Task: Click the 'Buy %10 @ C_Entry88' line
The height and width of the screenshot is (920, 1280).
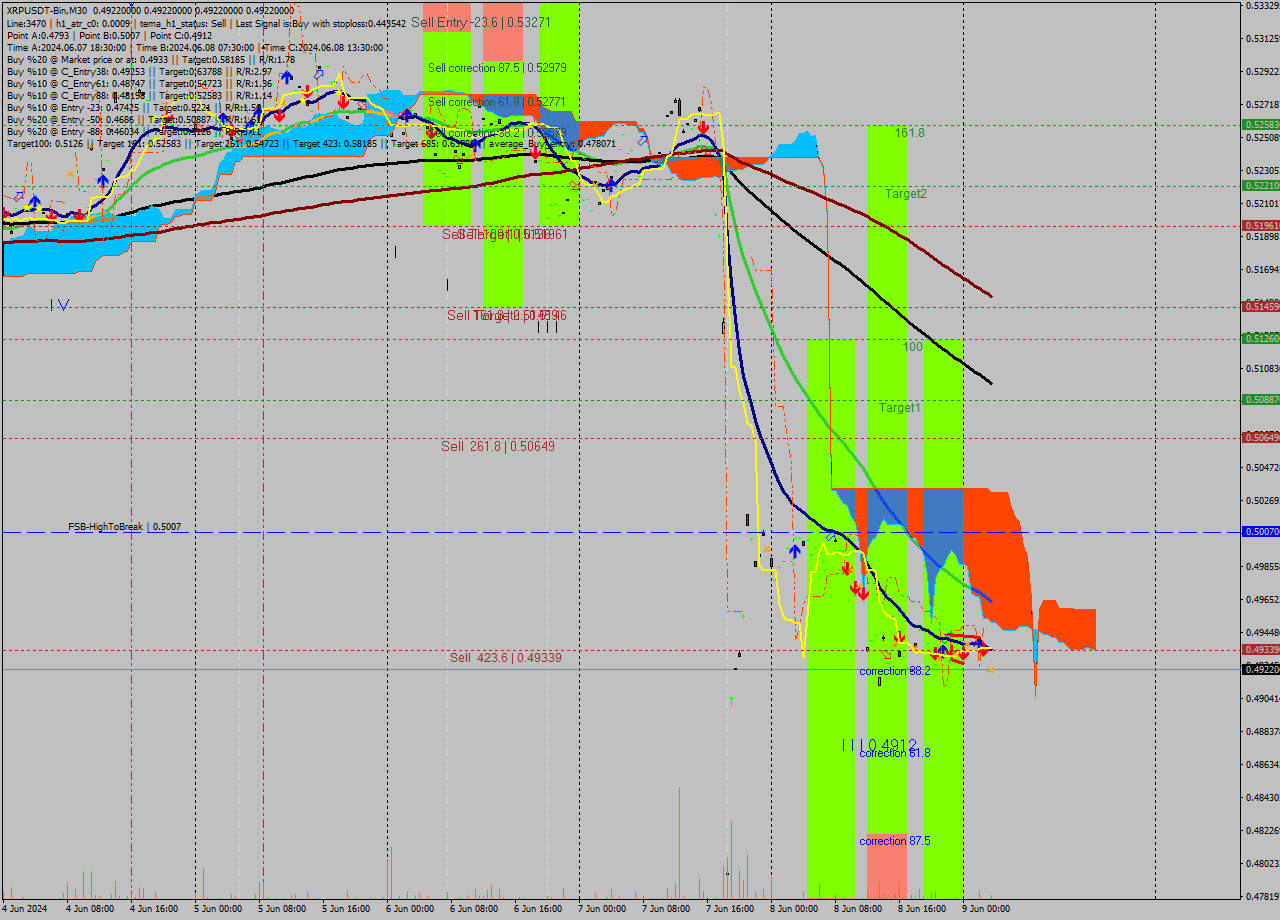Action: [139, 95]
